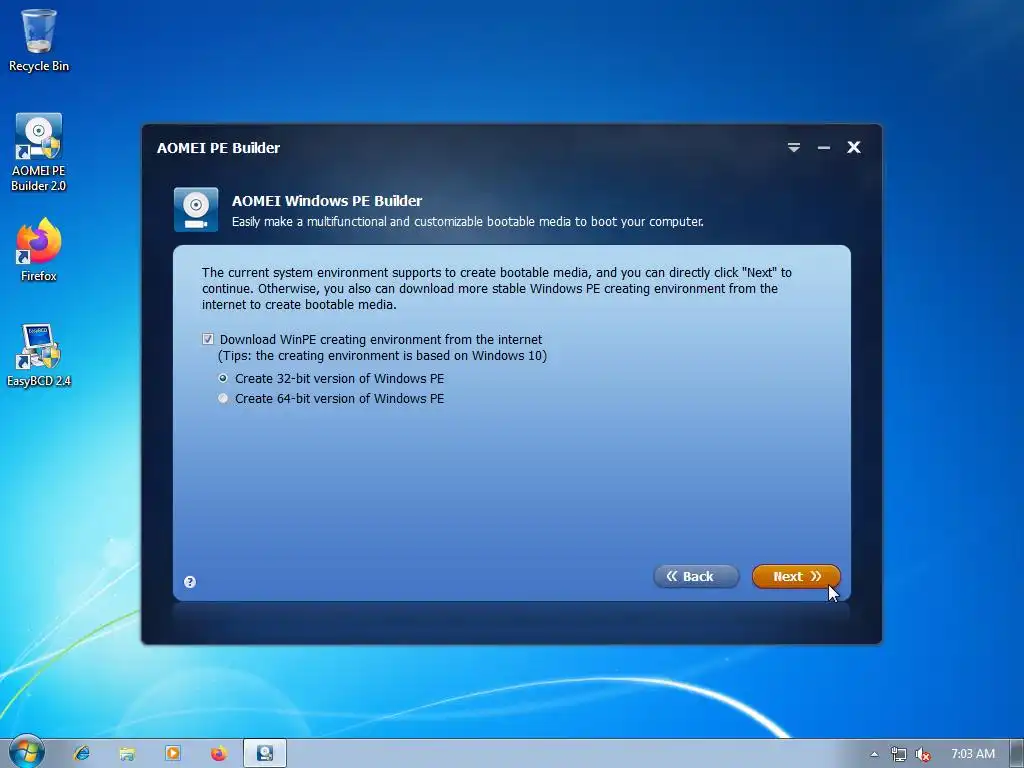Open Windows Media Player from taskbar
The height and width of the screenshot is (768, 1024).
click(173, 754)
